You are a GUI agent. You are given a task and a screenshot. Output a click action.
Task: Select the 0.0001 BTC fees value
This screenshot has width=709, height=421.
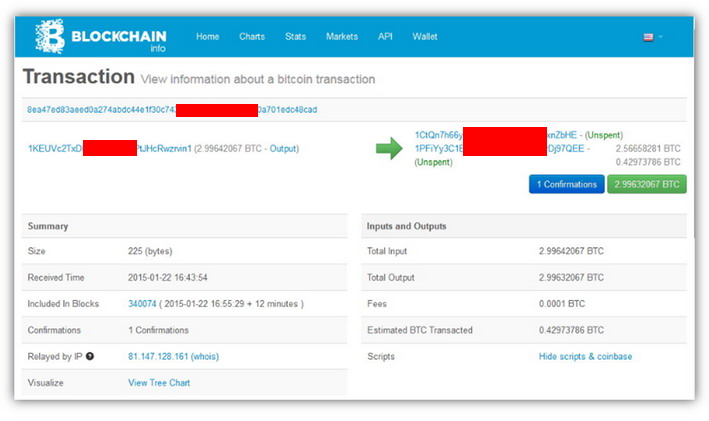click(562, 304)
